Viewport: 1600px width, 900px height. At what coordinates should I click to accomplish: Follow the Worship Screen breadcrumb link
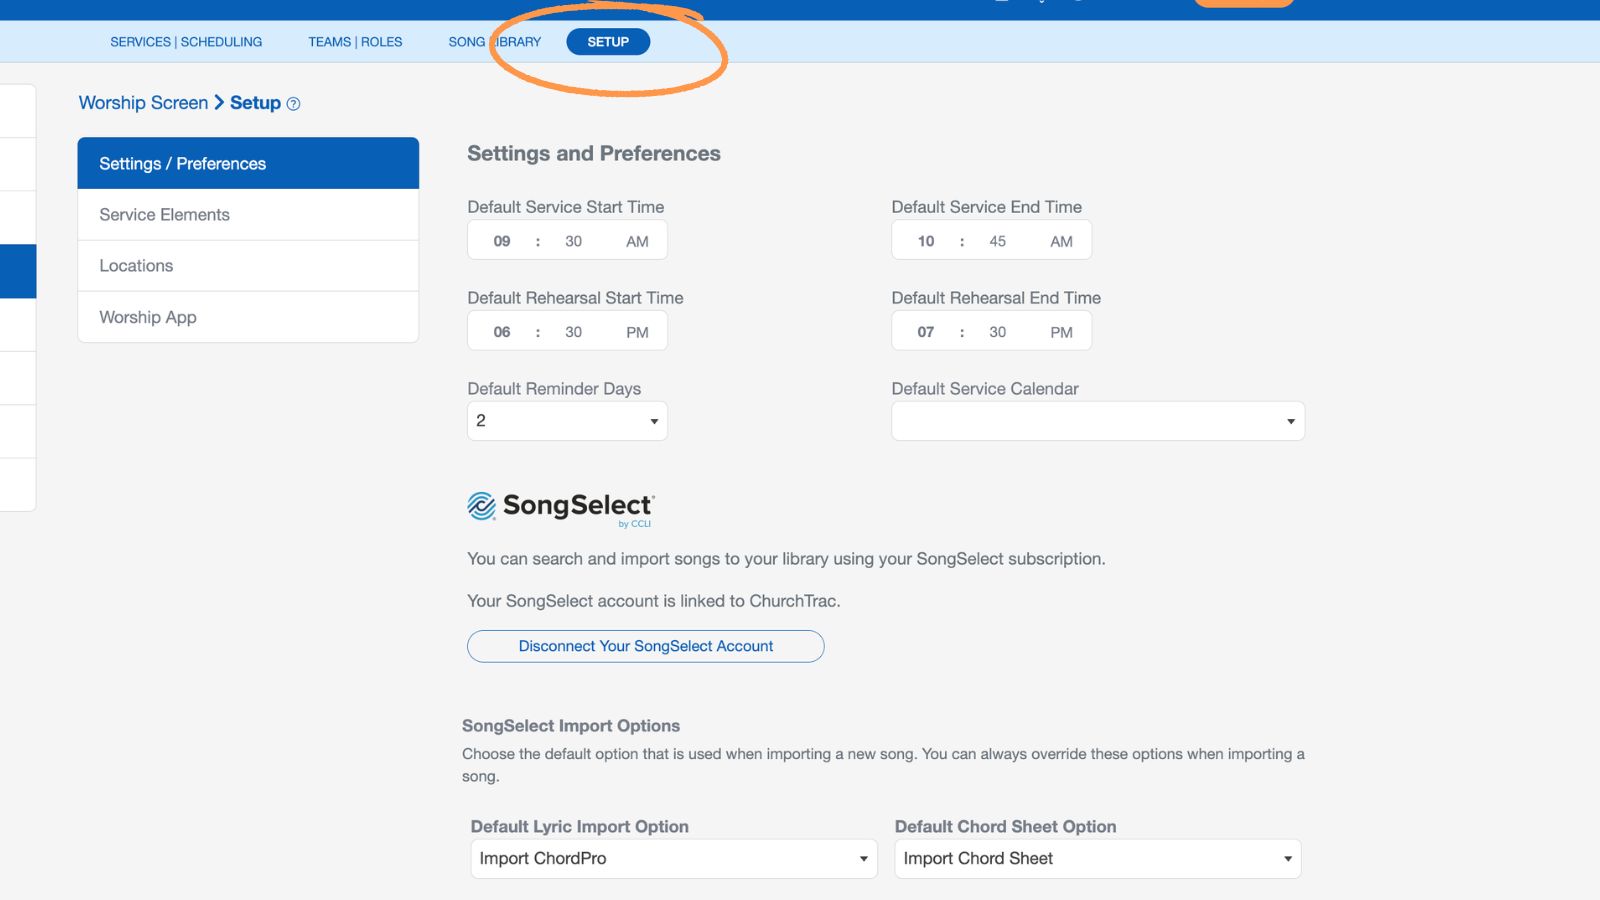pyautogui.click(x=143, y=103)
